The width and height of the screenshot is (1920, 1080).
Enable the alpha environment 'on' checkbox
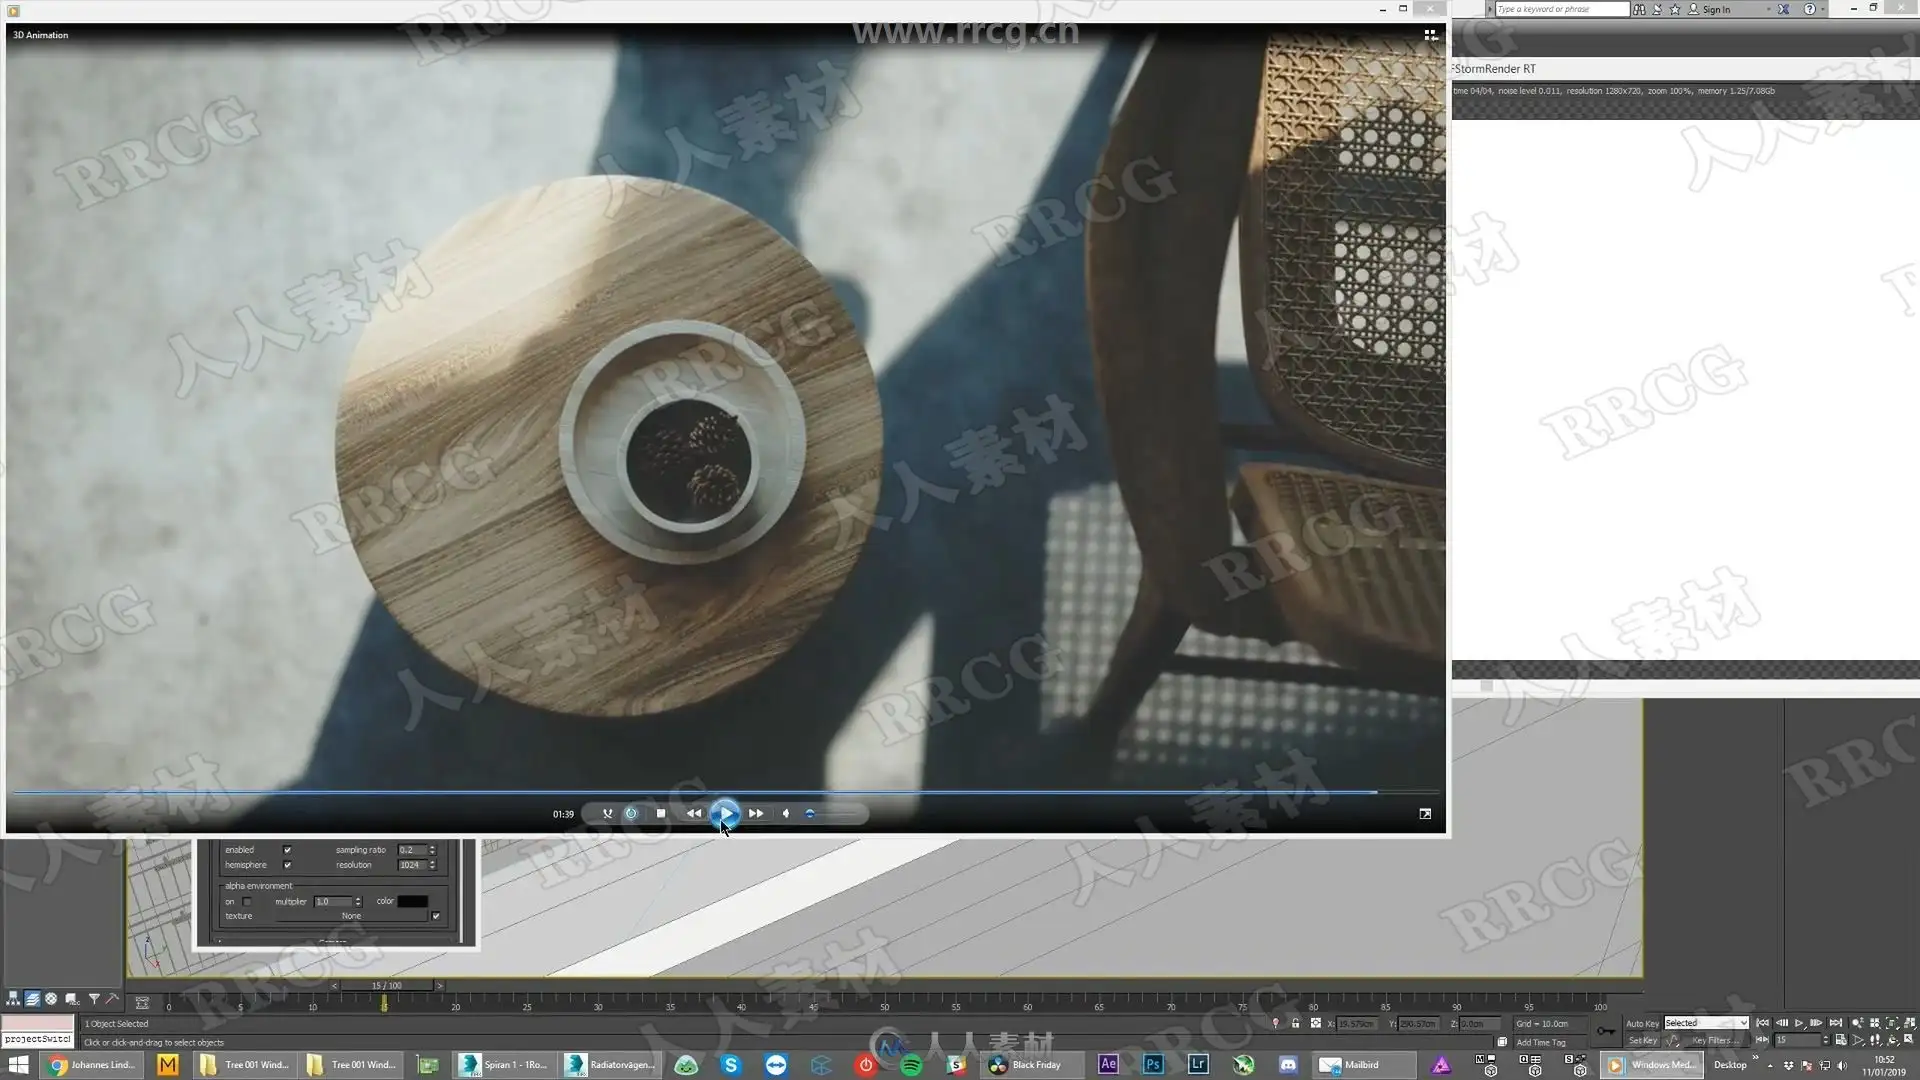click(247, 901)
